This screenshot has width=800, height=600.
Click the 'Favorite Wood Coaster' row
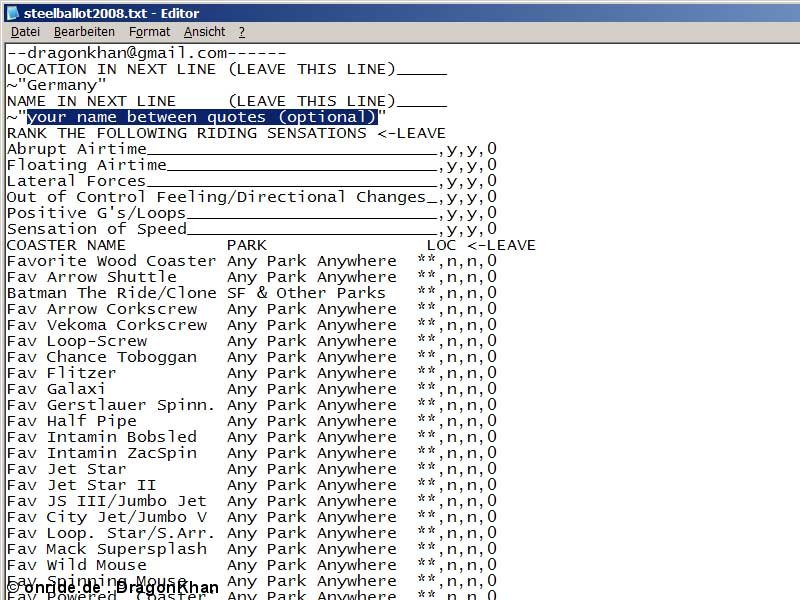click(252, 261)
